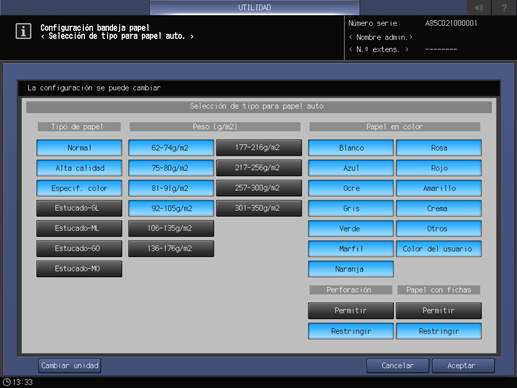The image size is (517, 388).
Task: Toggle Normal paper type
Action: (79, 148)
